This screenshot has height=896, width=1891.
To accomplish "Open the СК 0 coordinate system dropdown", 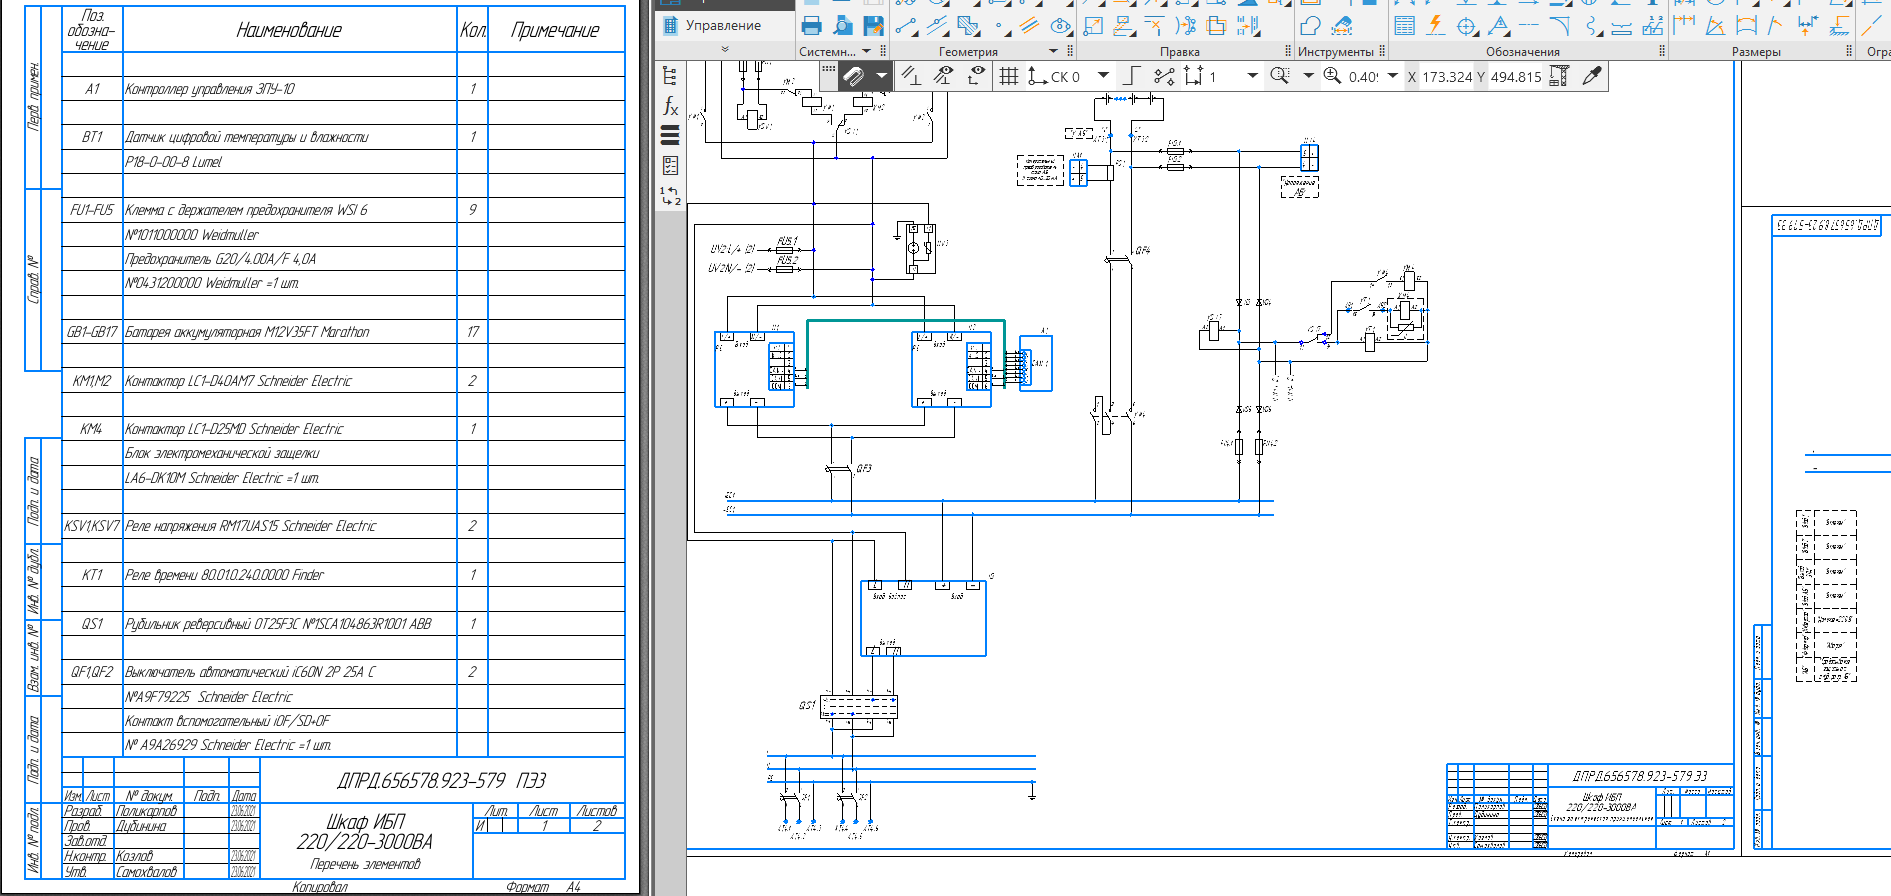I will click(x=1103, y=76).
